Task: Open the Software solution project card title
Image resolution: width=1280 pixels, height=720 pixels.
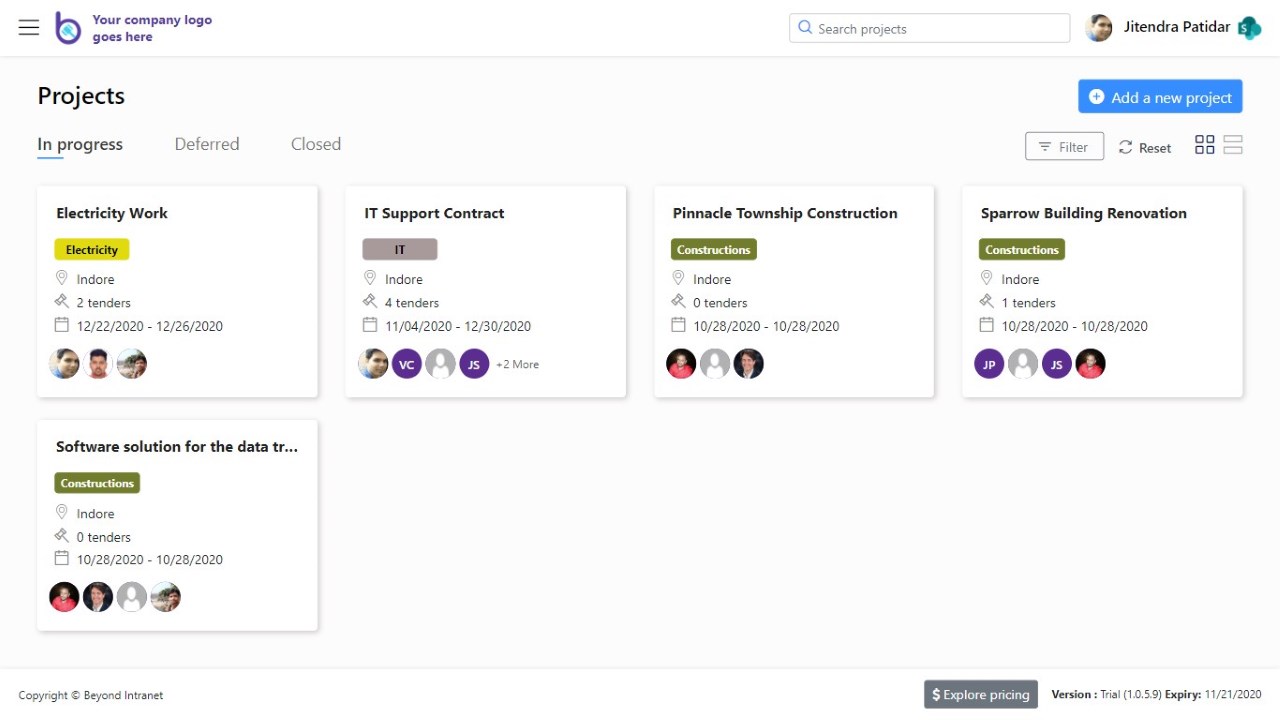Action: coord(177,447)
